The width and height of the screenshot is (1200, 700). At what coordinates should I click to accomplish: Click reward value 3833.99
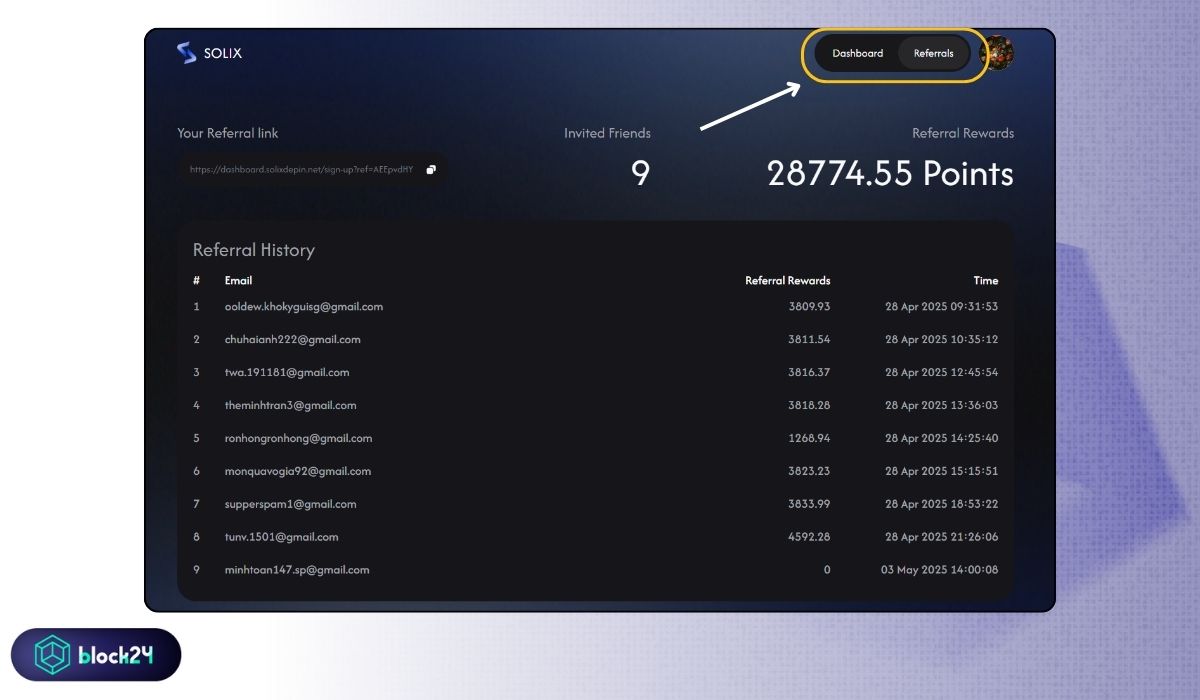pyautogui.click(x=809, y=505)
